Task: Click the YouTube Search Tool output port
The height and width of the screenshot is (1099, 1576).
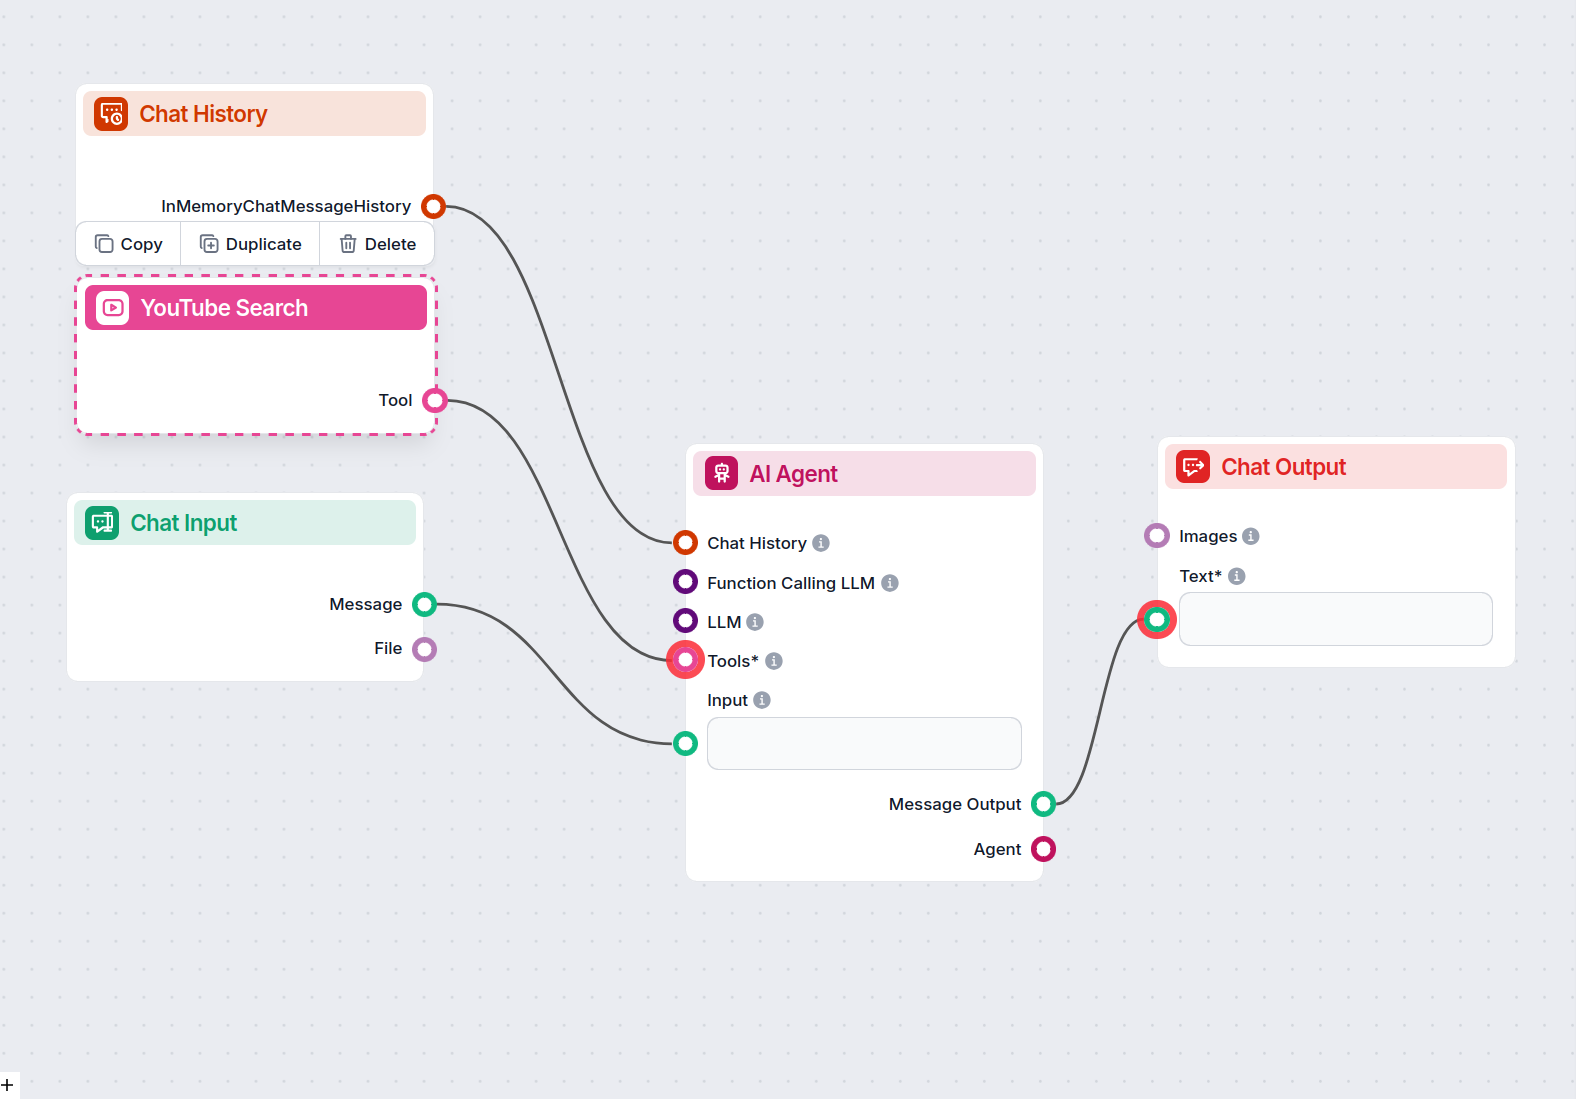Action: (x=435, y=401)
